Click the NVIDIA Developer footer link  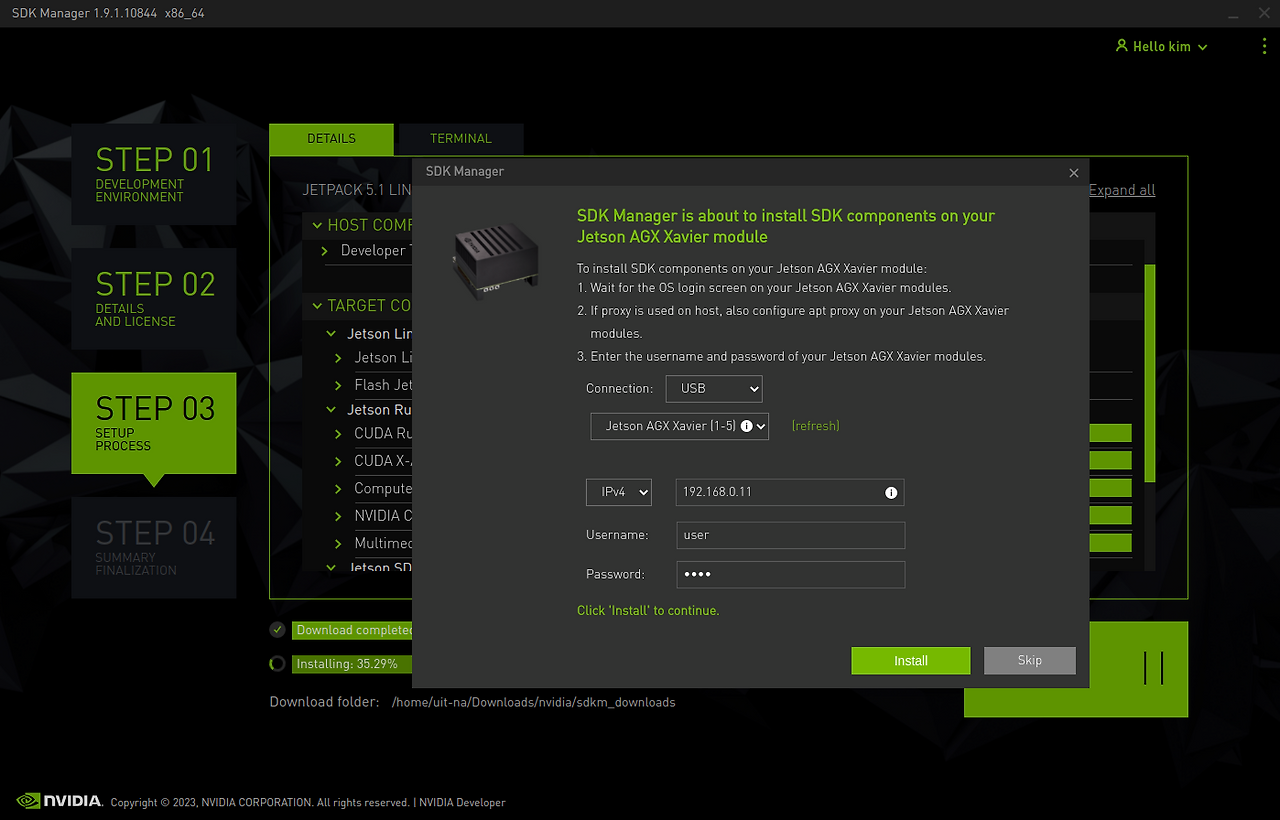[462, 802]
